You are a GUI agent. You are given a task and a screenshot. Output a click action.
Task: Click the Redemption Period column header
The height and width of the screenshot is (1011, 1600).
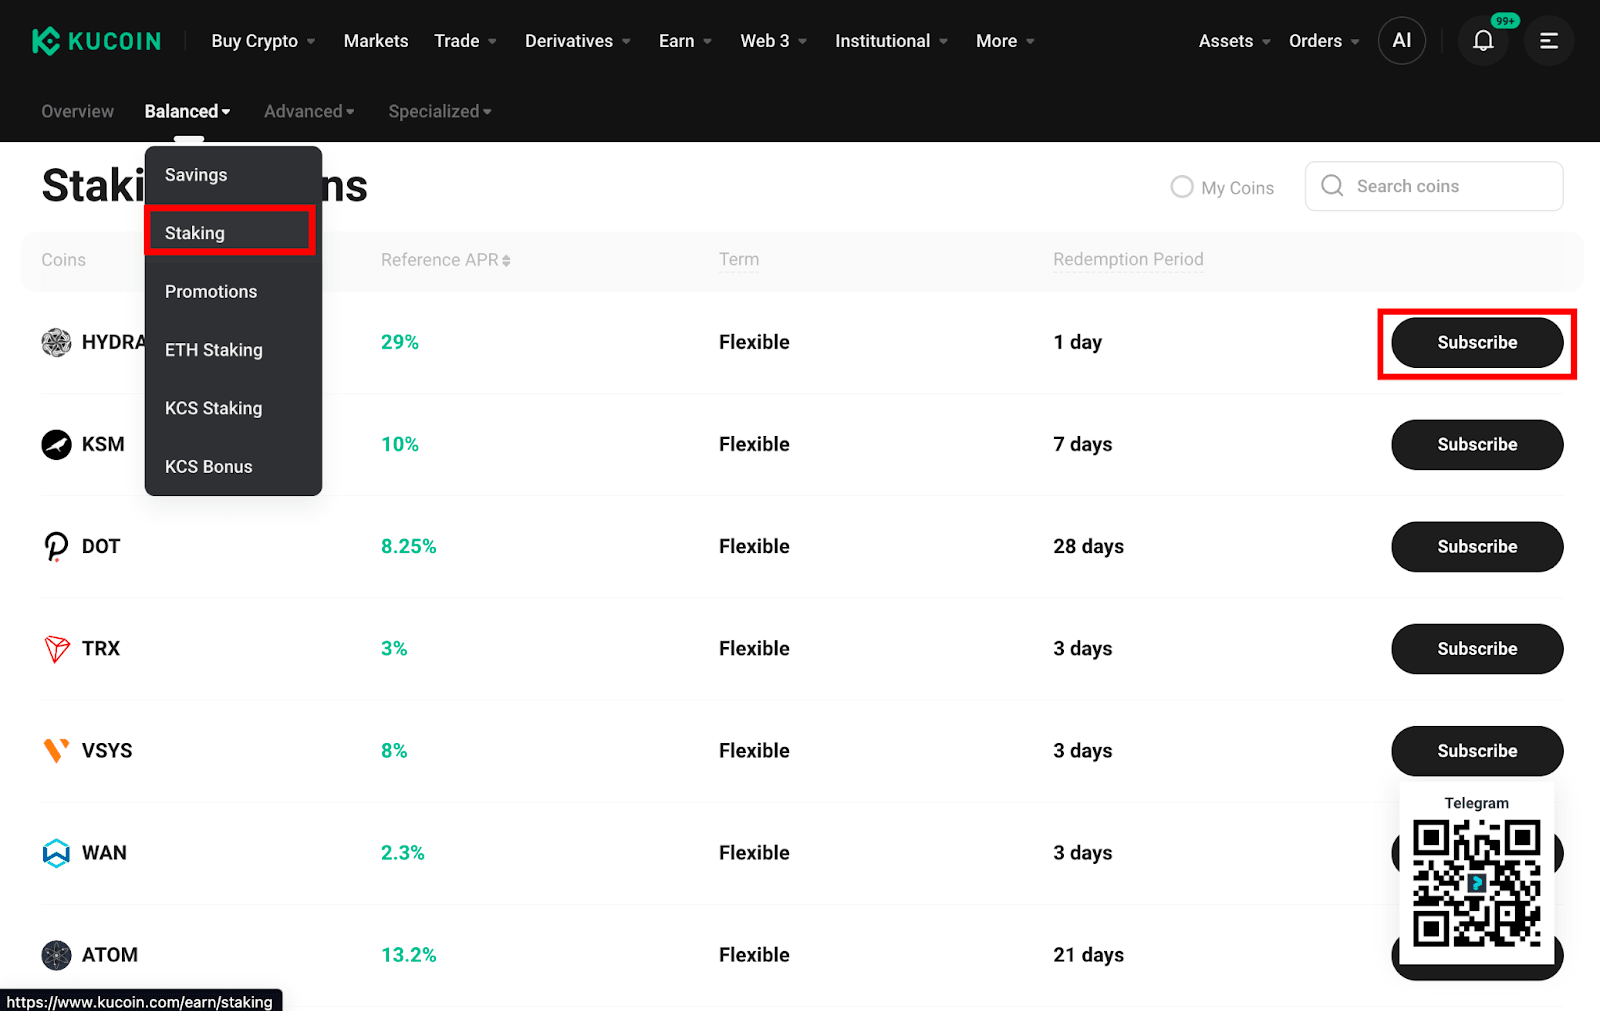[x=1128, y=260]
